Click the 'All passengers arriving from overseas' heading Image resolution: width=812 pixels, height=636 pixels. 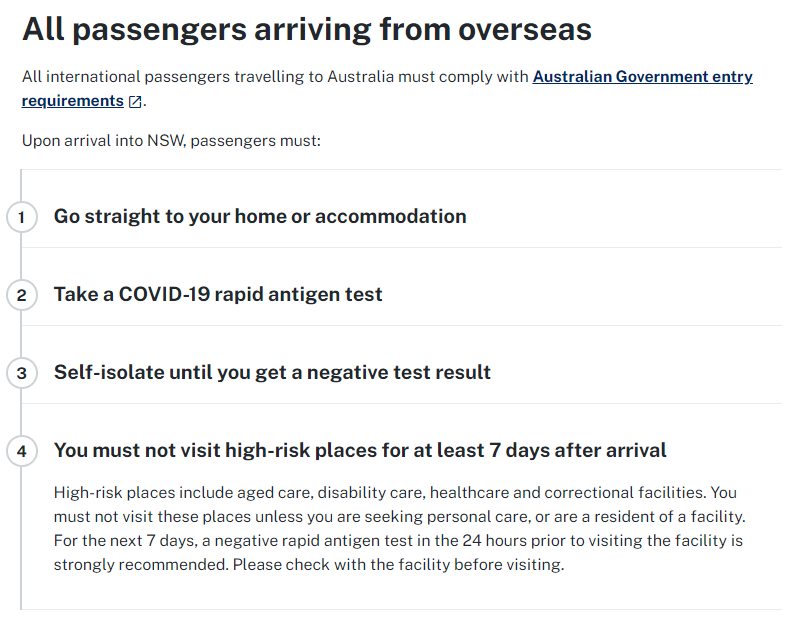coord(307,30)
